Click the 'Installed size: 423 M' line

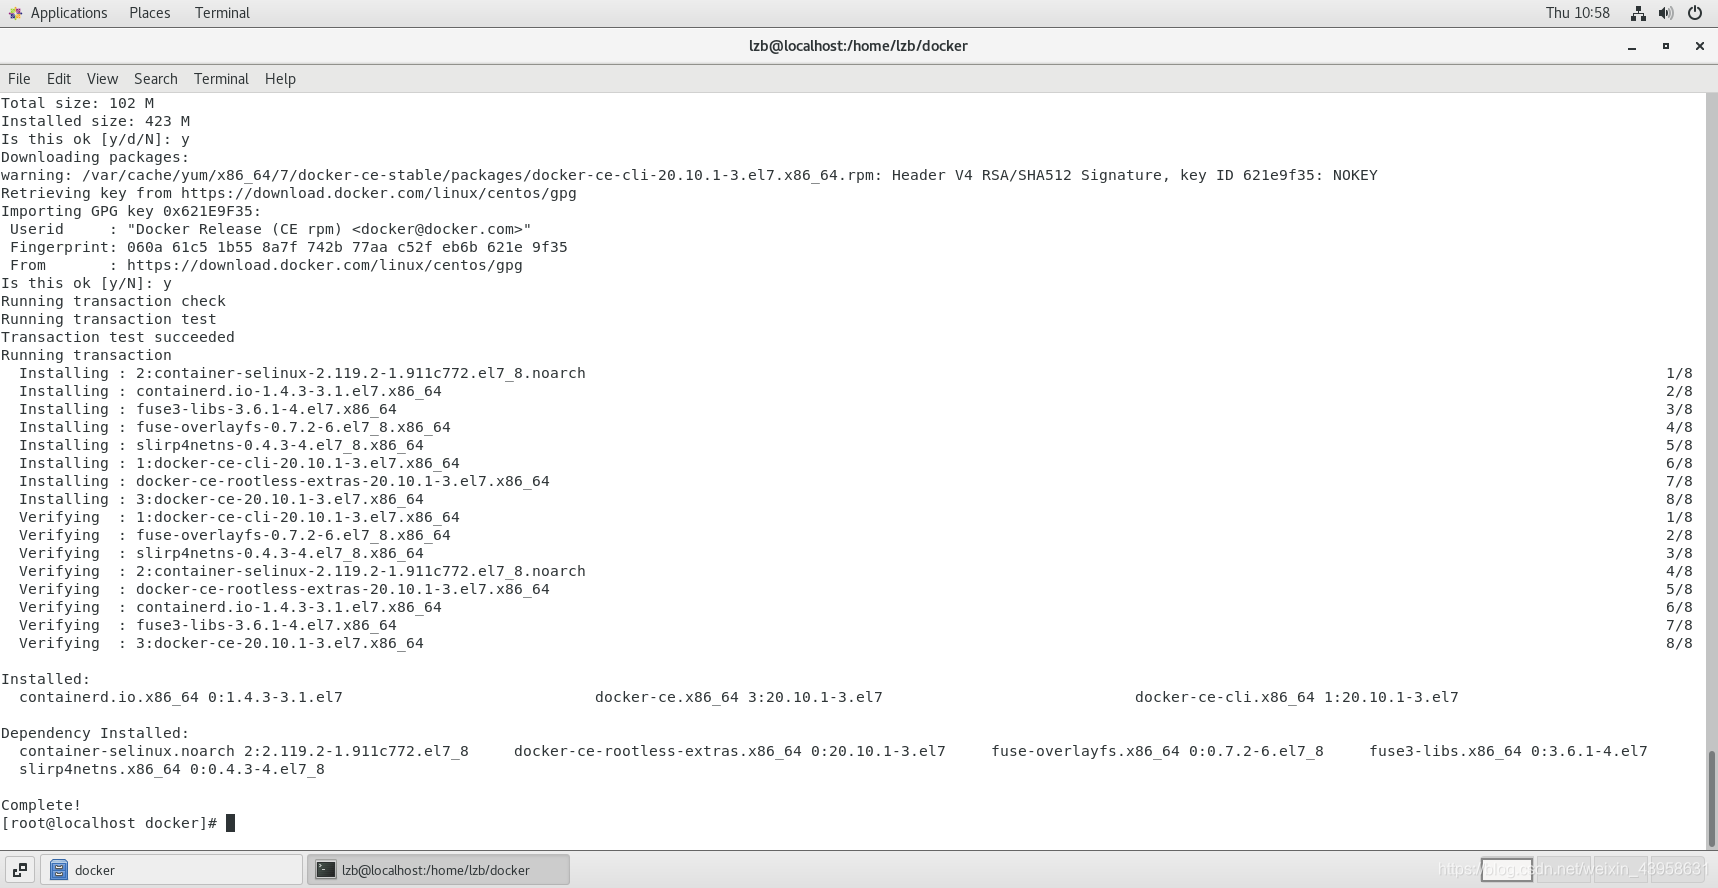pyautogui.click(x=95, y=121)
